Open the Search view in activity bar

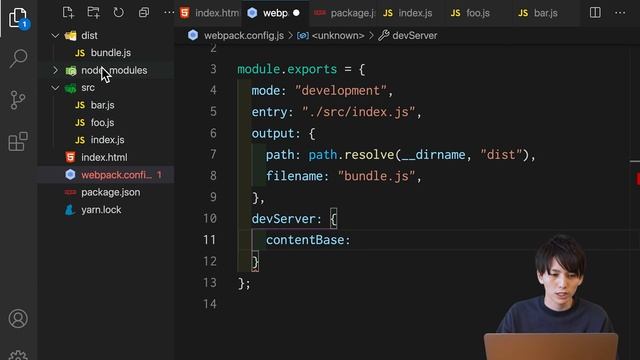pos(18,58)
